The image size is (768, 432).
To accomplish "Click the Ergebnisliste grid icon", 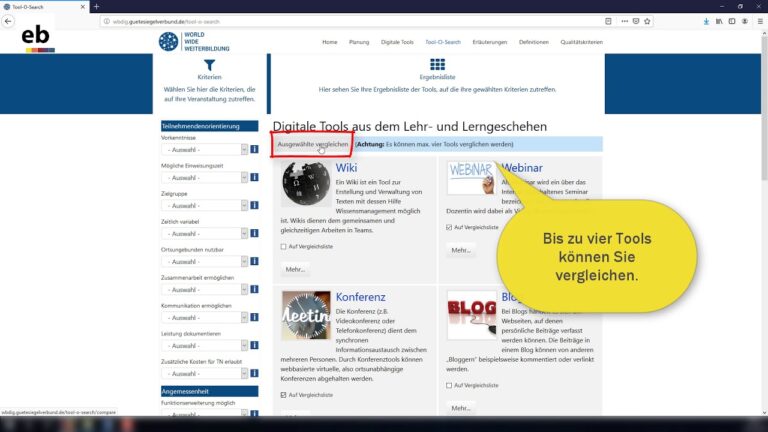I will [x=437, y=64].
